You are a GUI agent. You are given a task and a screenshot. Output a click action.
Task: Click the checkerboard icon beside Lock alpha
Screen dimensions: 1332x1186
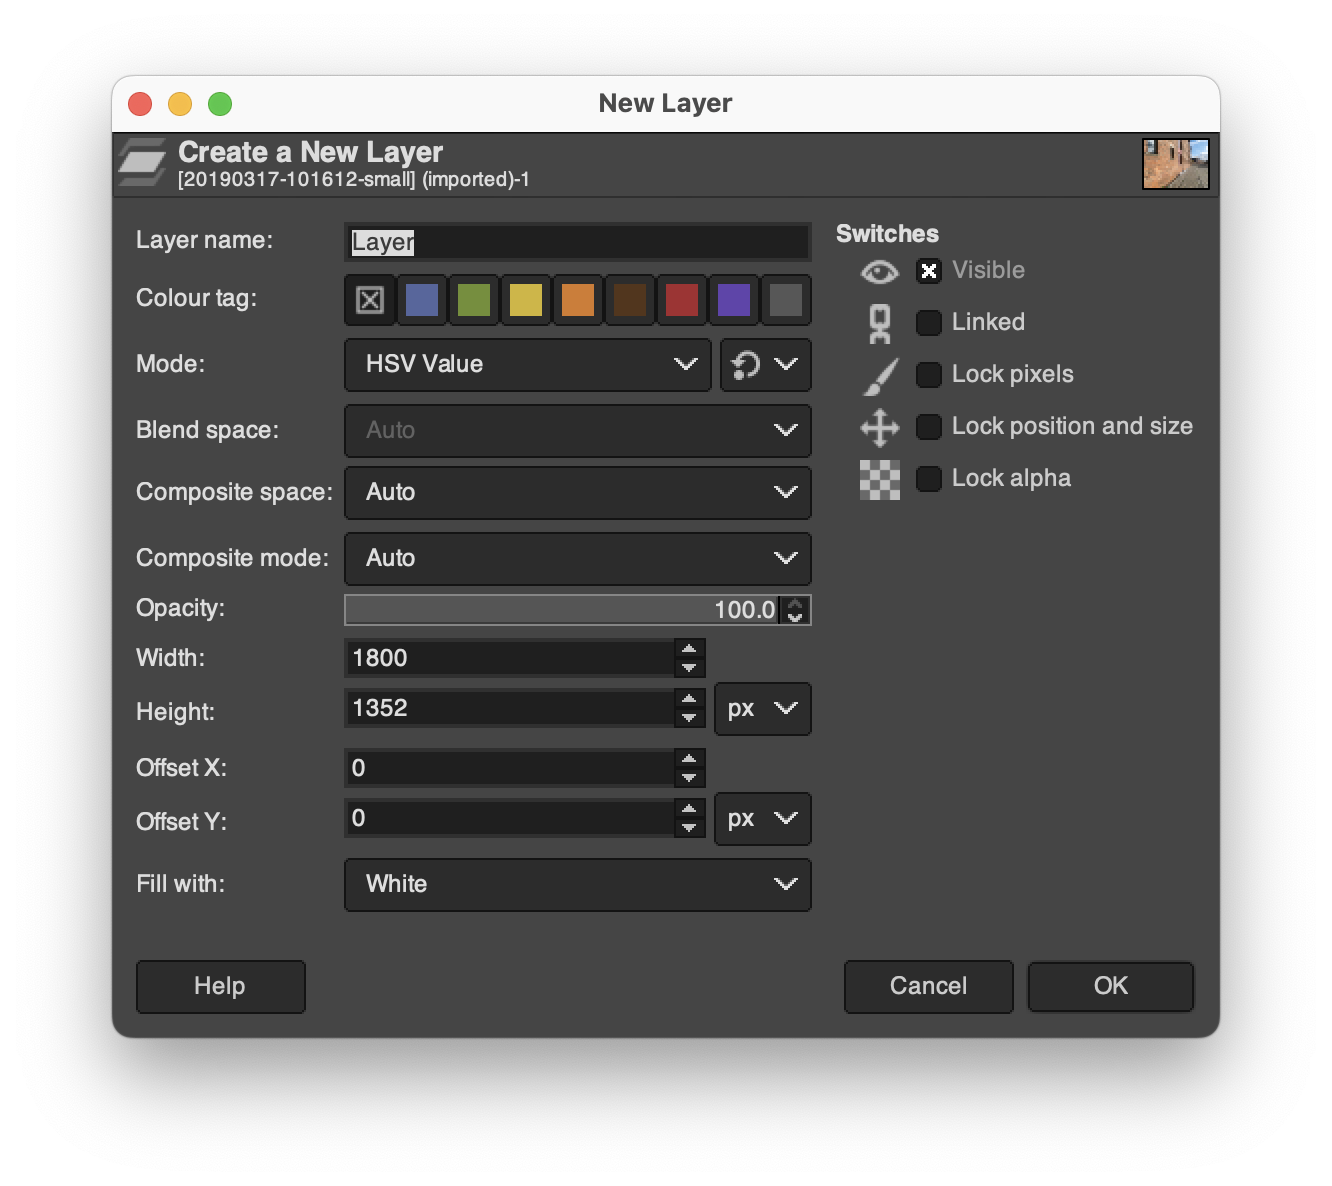coord(879,479)
